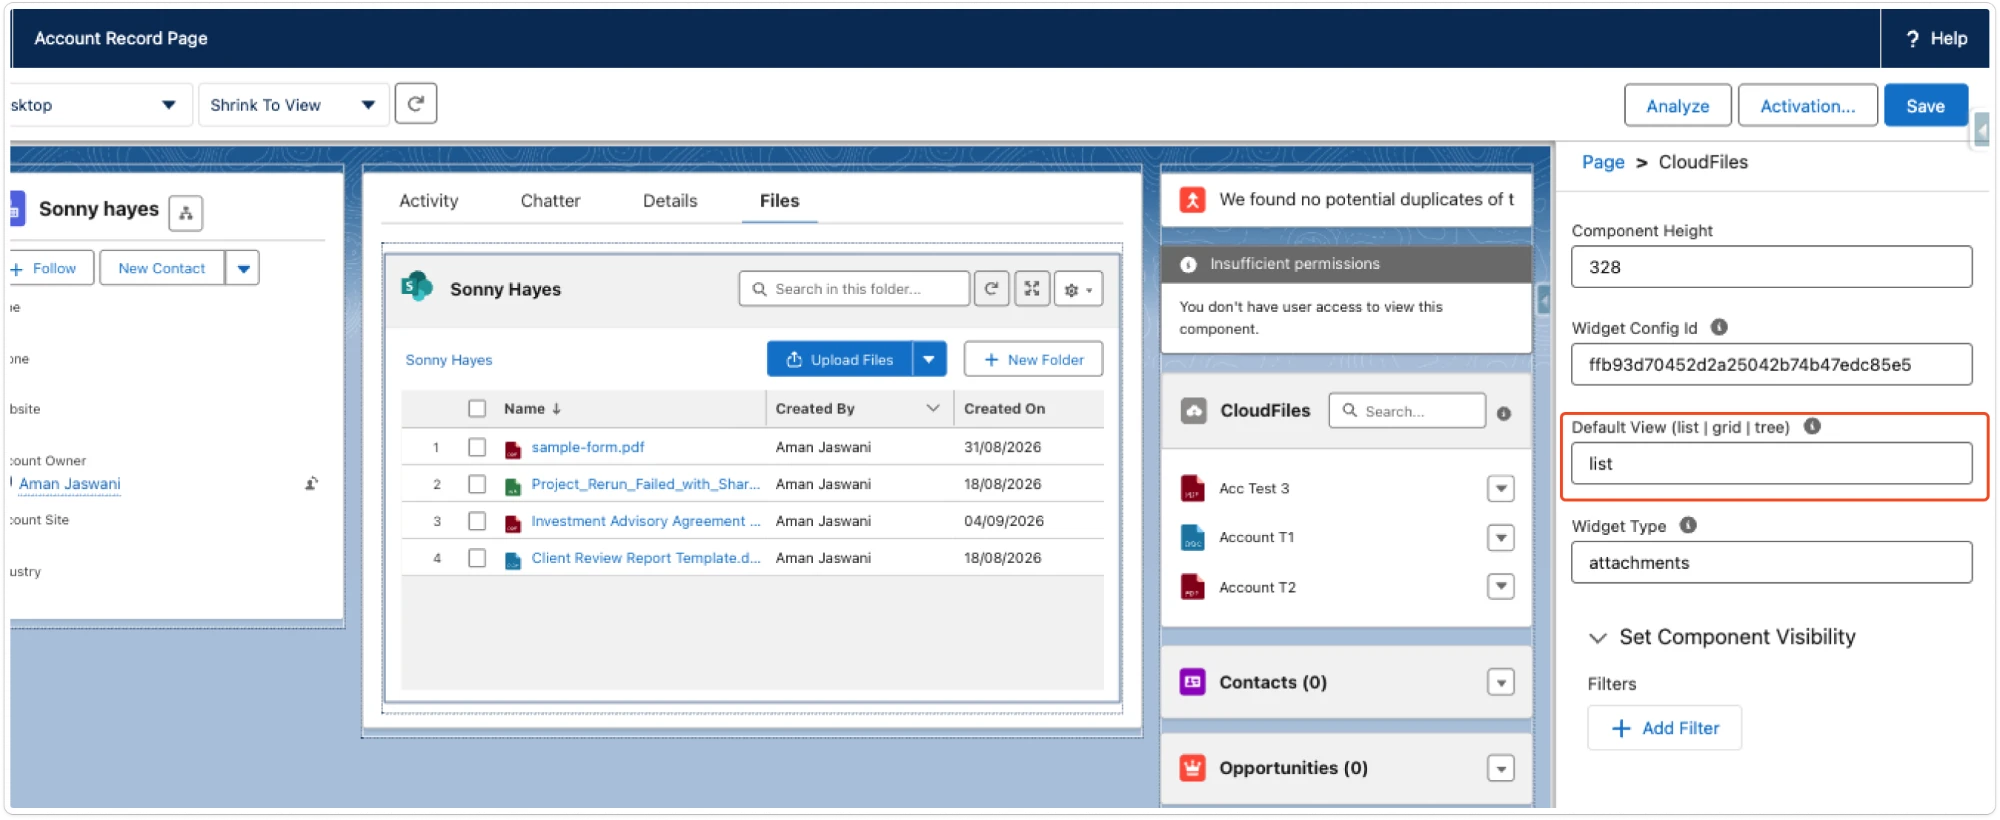This screenshot has width=2000, height=820.
Task: Switch to the Activity tab
Action: 429,201
